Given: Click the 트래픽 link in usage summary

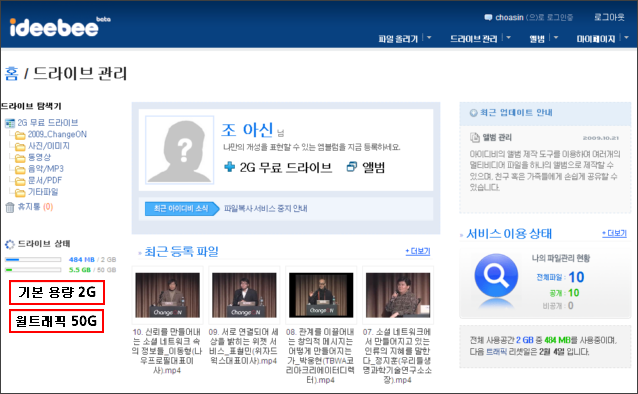Looking at the screenshot, I should tap(496, 352).
